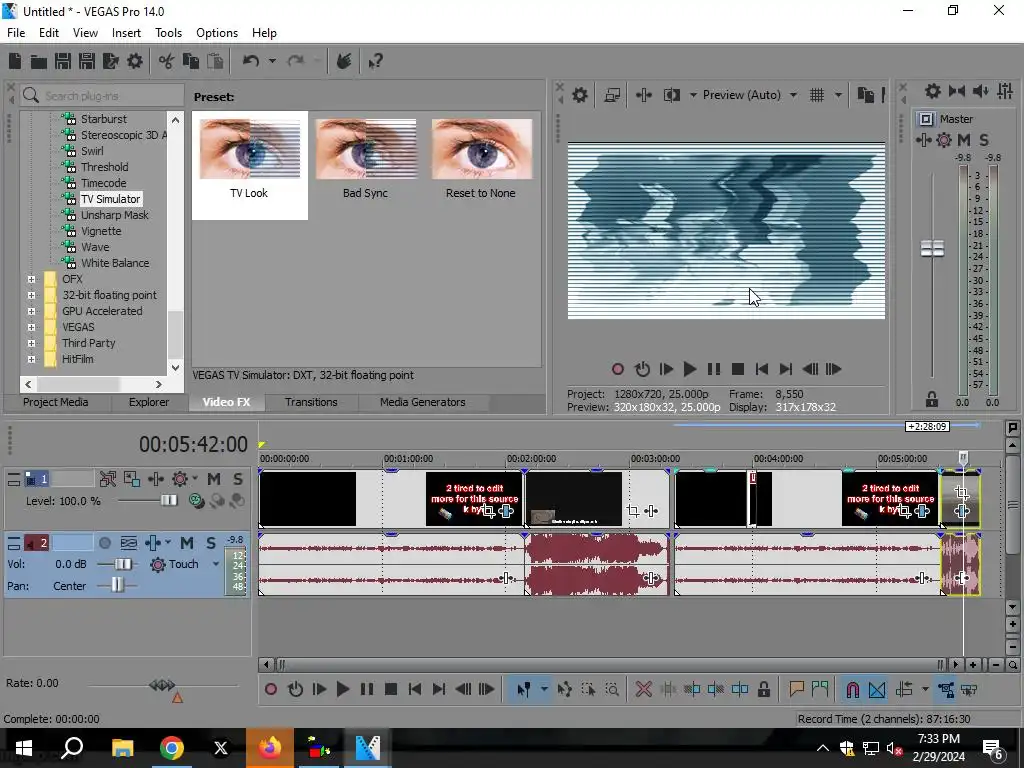Image resolution: width=1024 pixels, height=768 pixels.
Task: Cut selection using scissors icon
Action: [x=167, y=61]
